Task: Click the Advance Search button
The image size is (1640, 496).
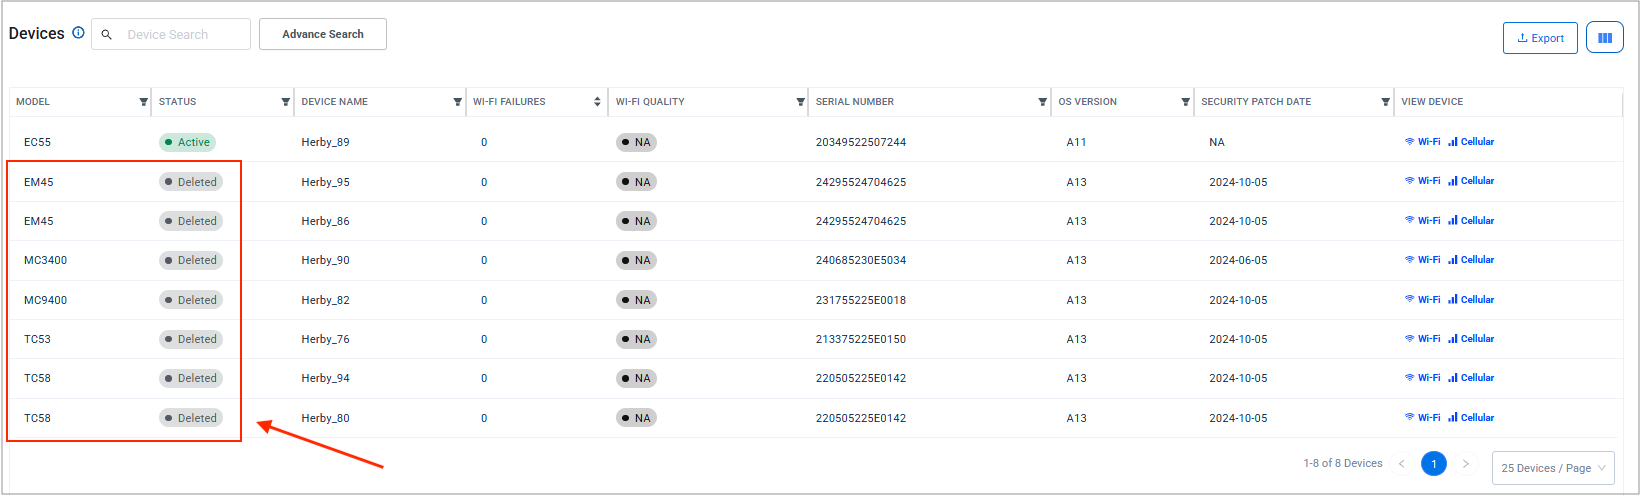Action: (322, 34)
